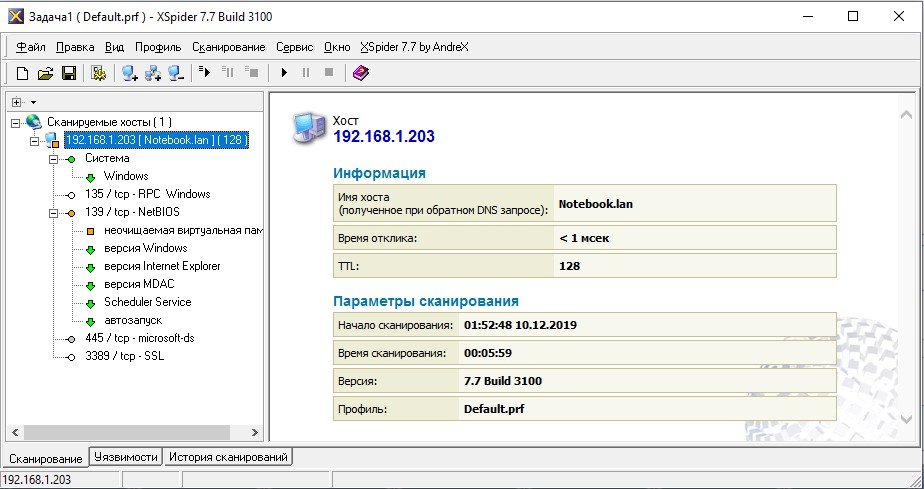Click the large computer icon beside Хост

point(309,129)
